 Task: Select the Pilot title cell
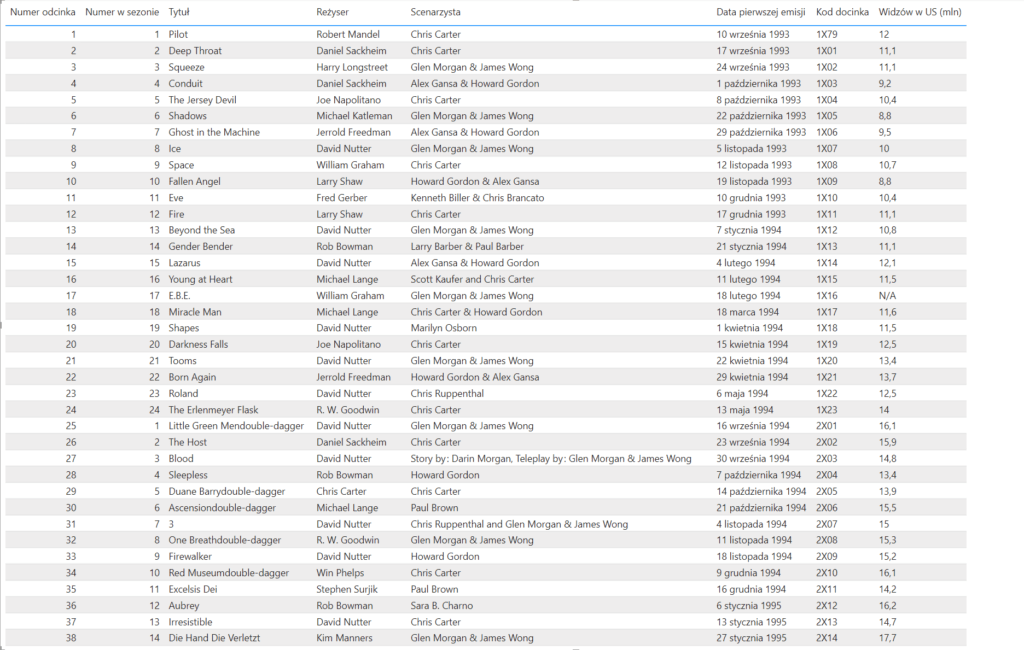178,35
